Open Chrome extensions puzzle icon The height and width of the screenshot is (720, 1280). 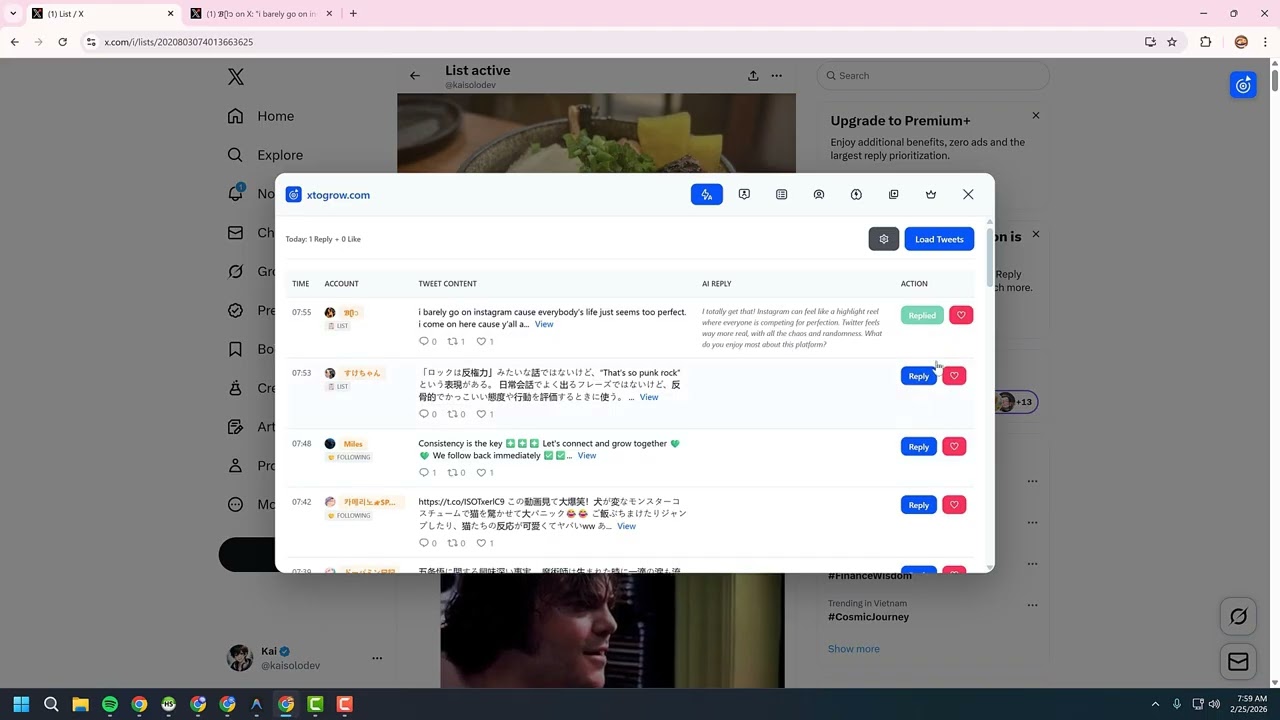(1205, 42)
